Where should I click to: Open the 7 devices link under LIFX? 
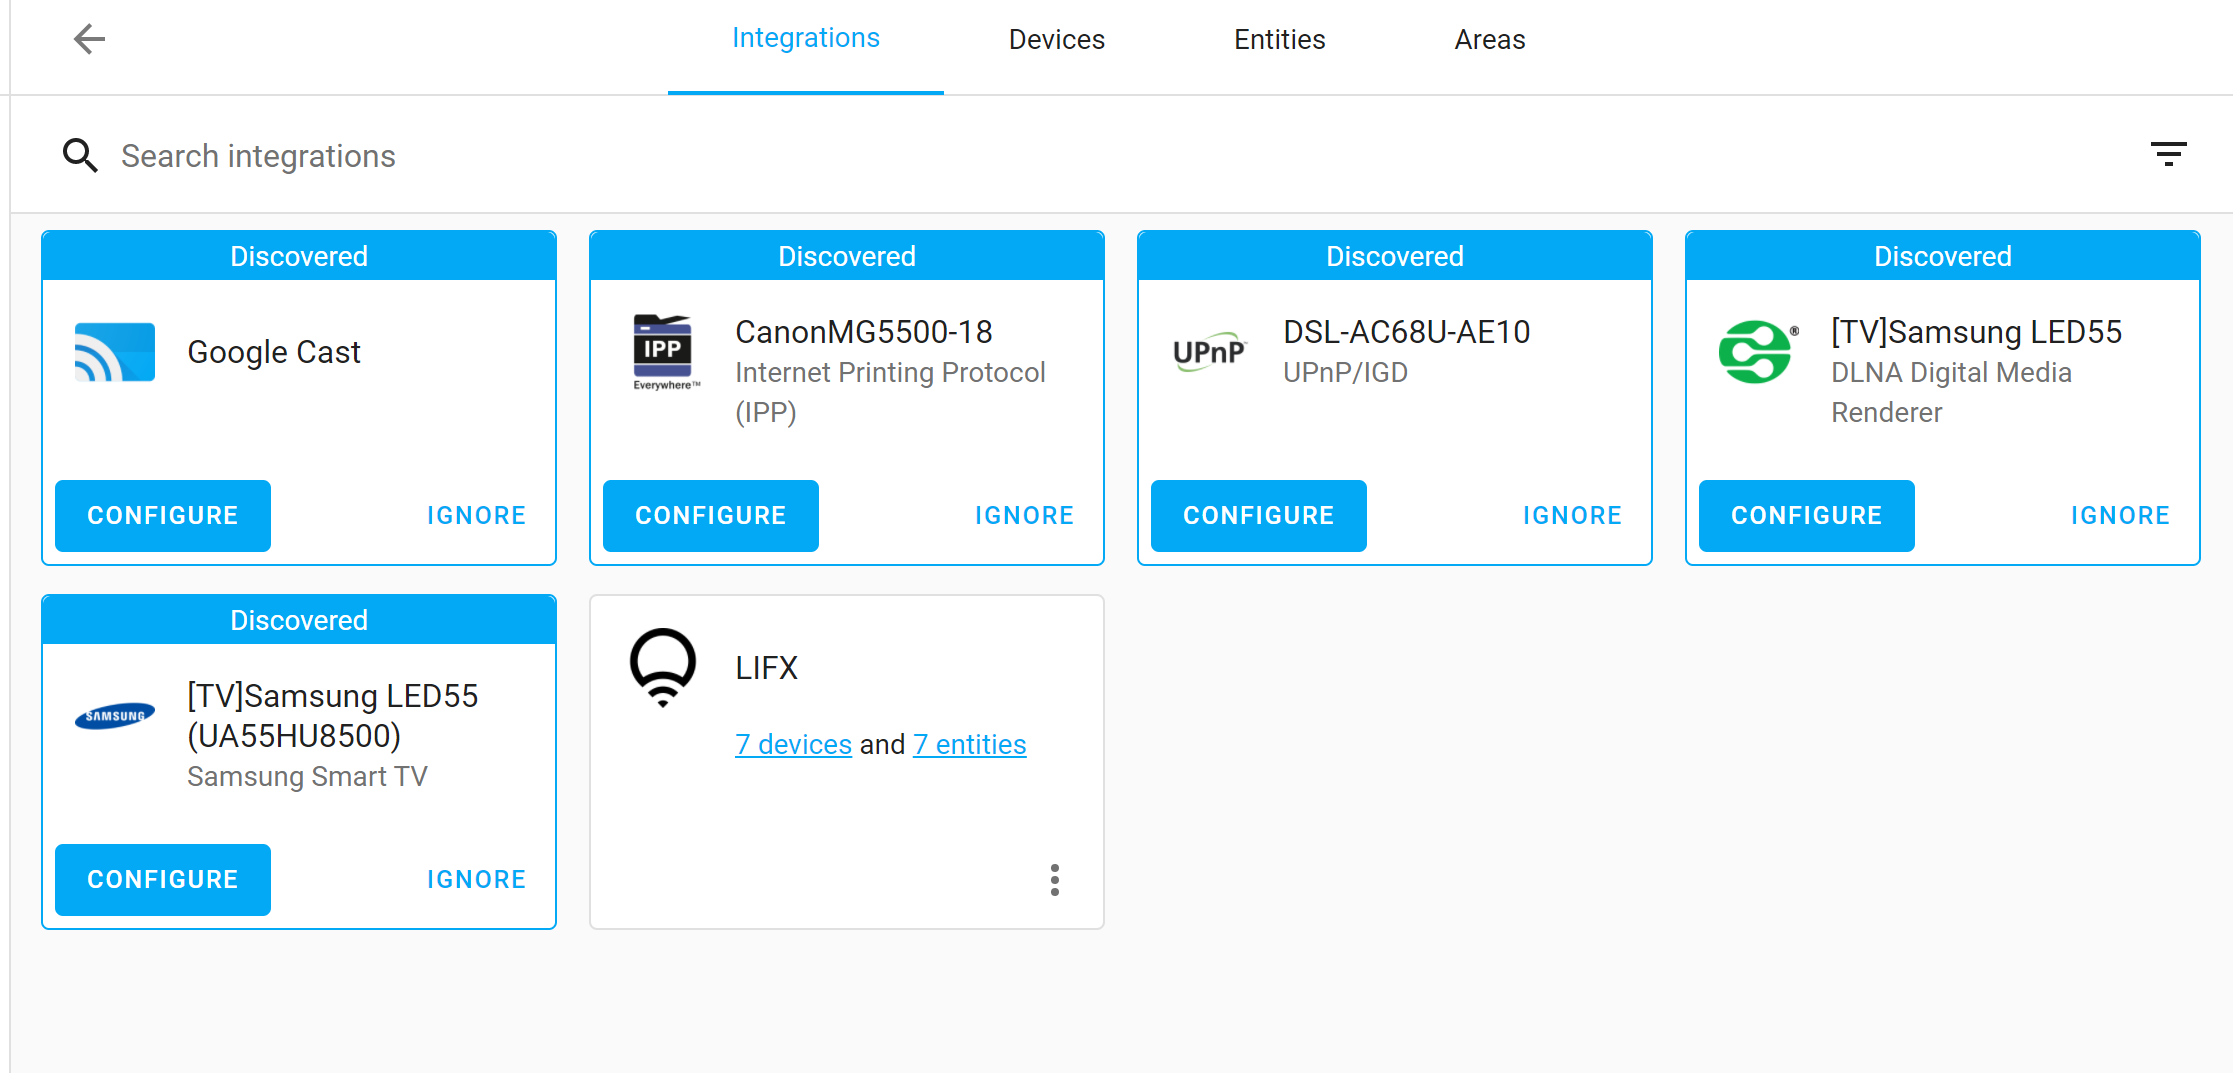(793, 744)
